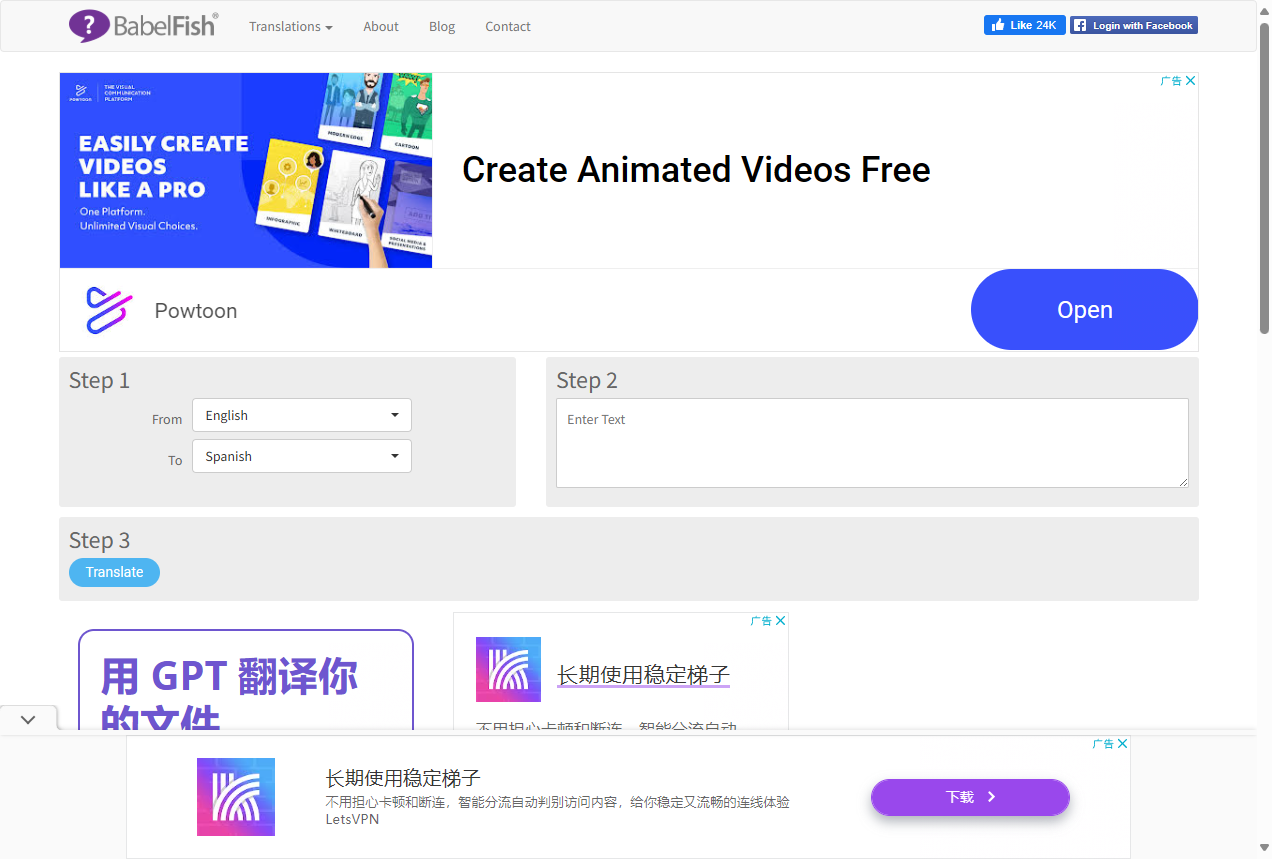Click the thumbs-up icon on the Like button
Image resolution: width=1272 pixels, height=859 pixels.
(998, 24)
